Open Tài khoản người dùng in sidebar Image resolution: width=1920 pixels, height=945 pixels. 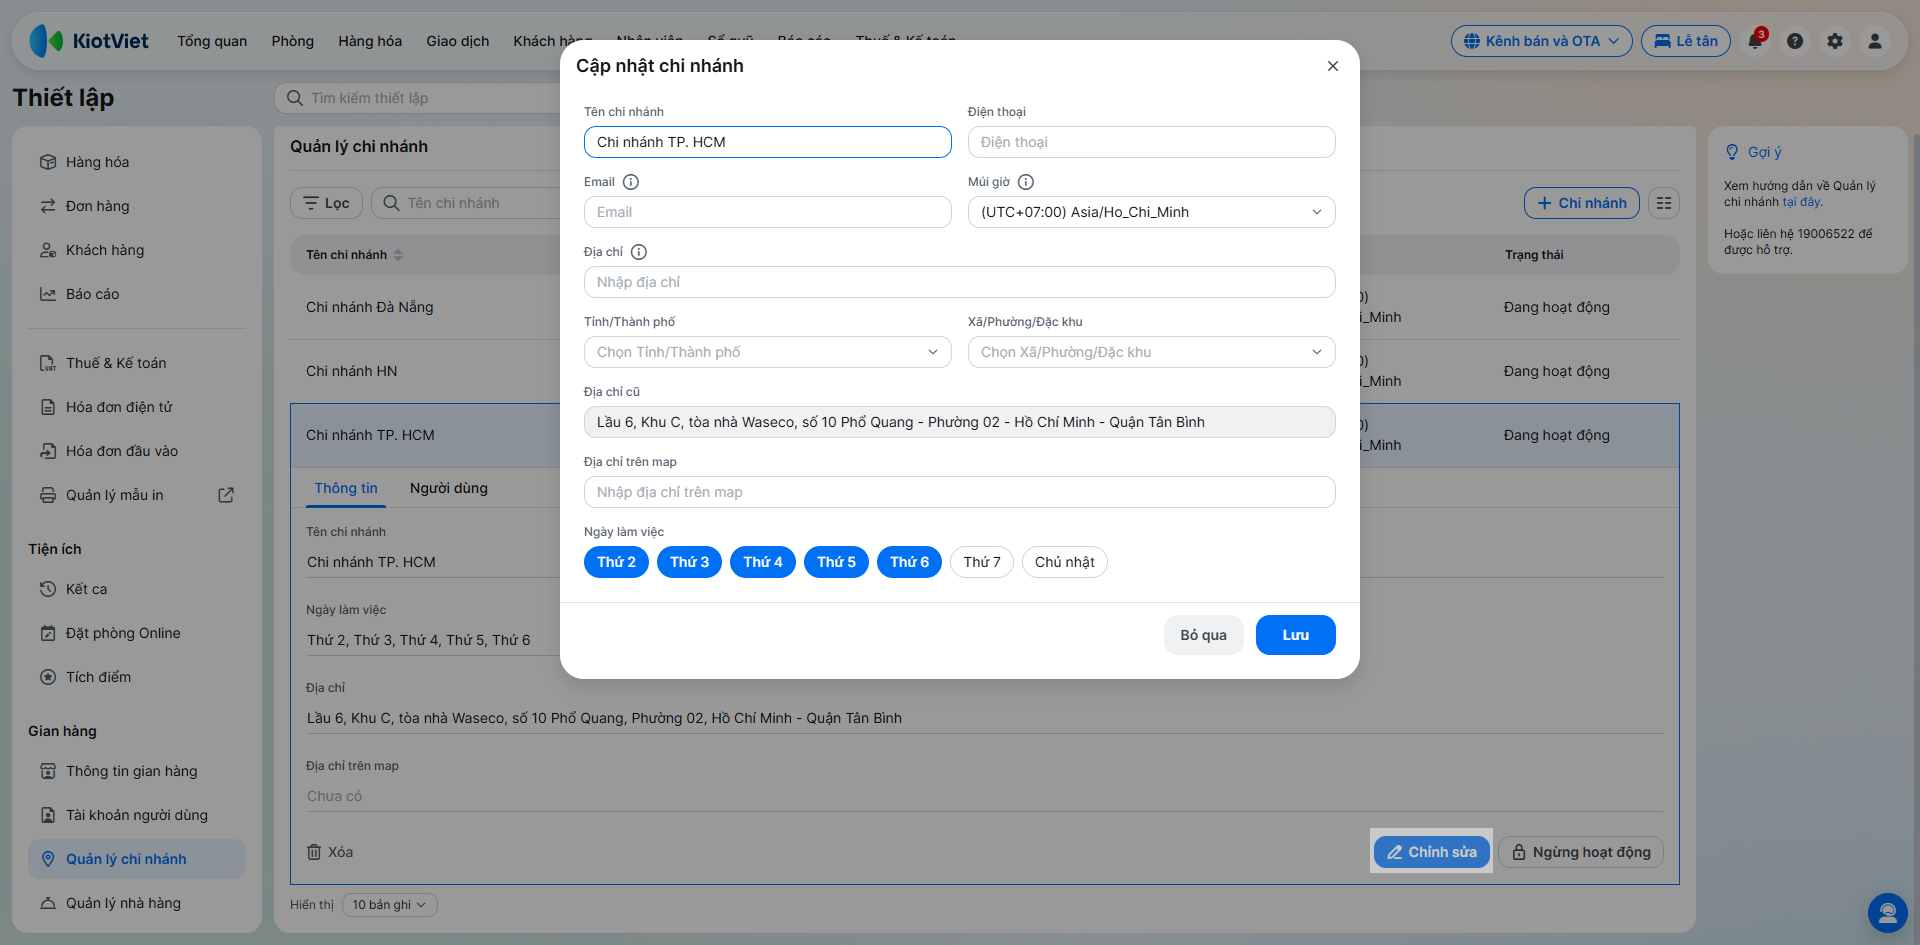click(137, 815)
